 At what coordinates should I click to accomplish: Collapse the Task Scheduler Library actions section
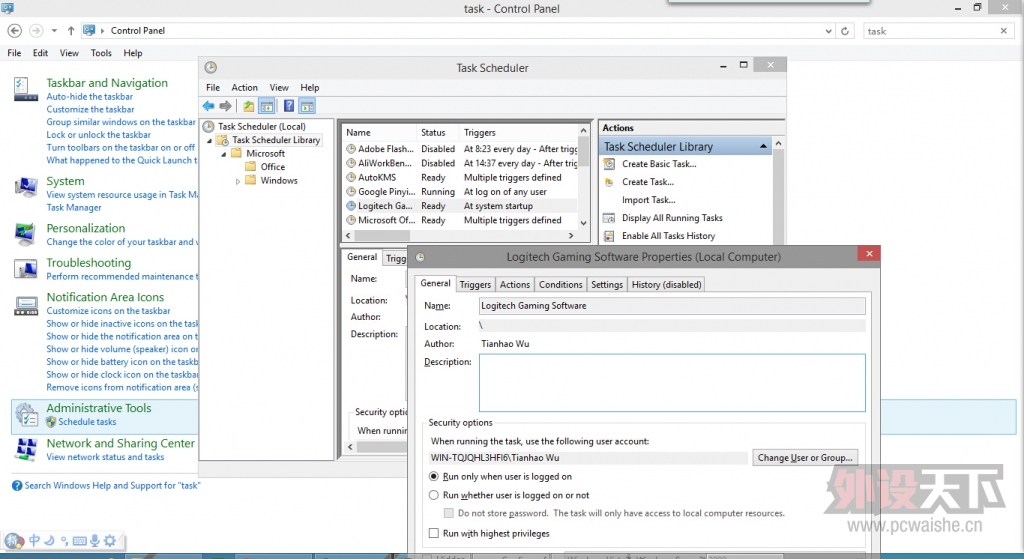[765, 147]
